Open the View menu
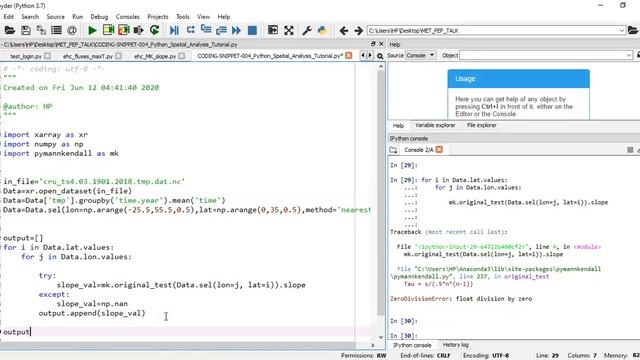 click(x=203, y=17)
